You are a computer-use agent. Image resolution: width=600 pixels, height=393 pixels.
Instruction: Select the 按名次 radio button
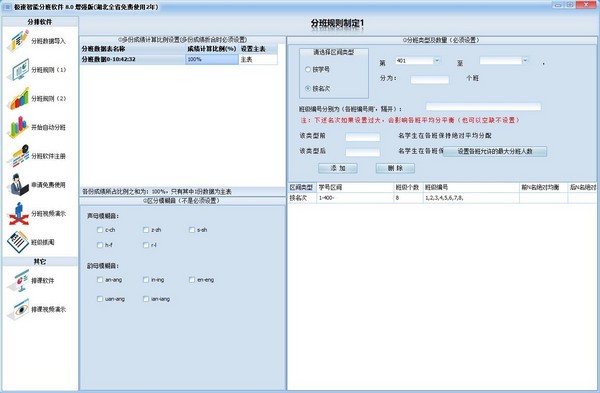(308, 88)
